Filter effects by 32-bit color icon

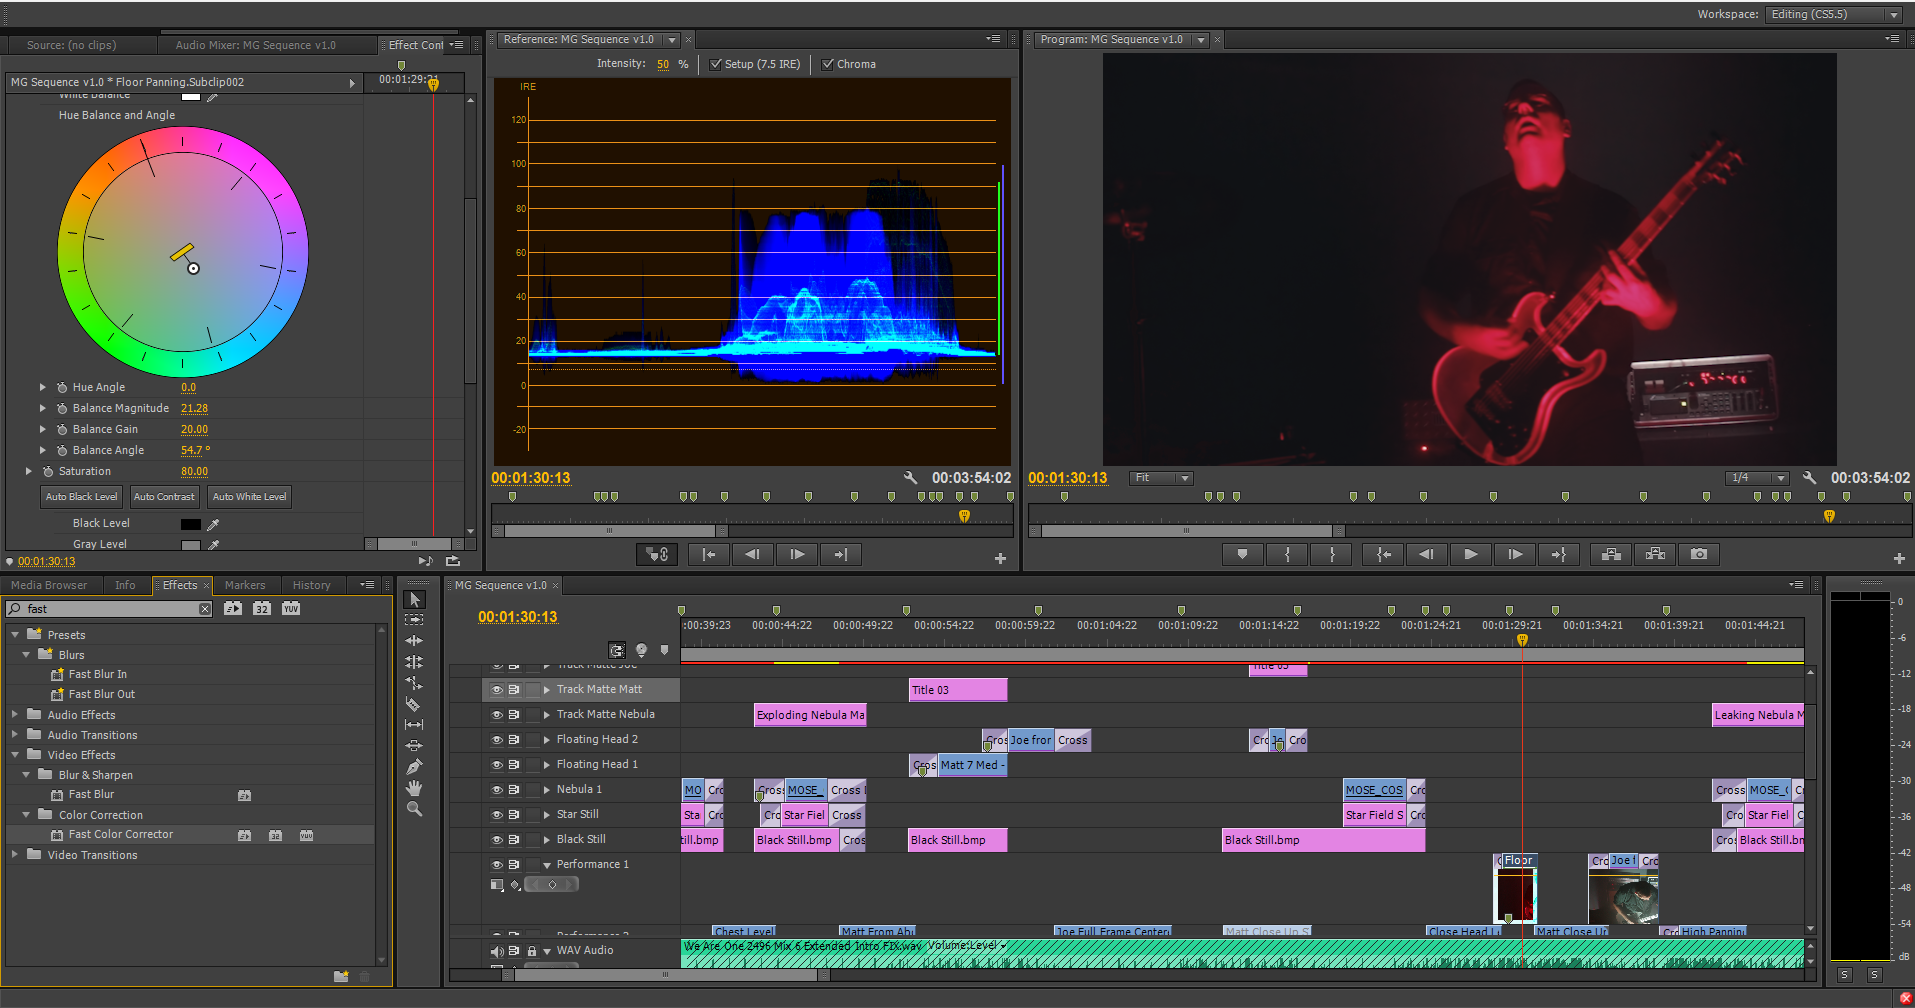pos(262,608)
